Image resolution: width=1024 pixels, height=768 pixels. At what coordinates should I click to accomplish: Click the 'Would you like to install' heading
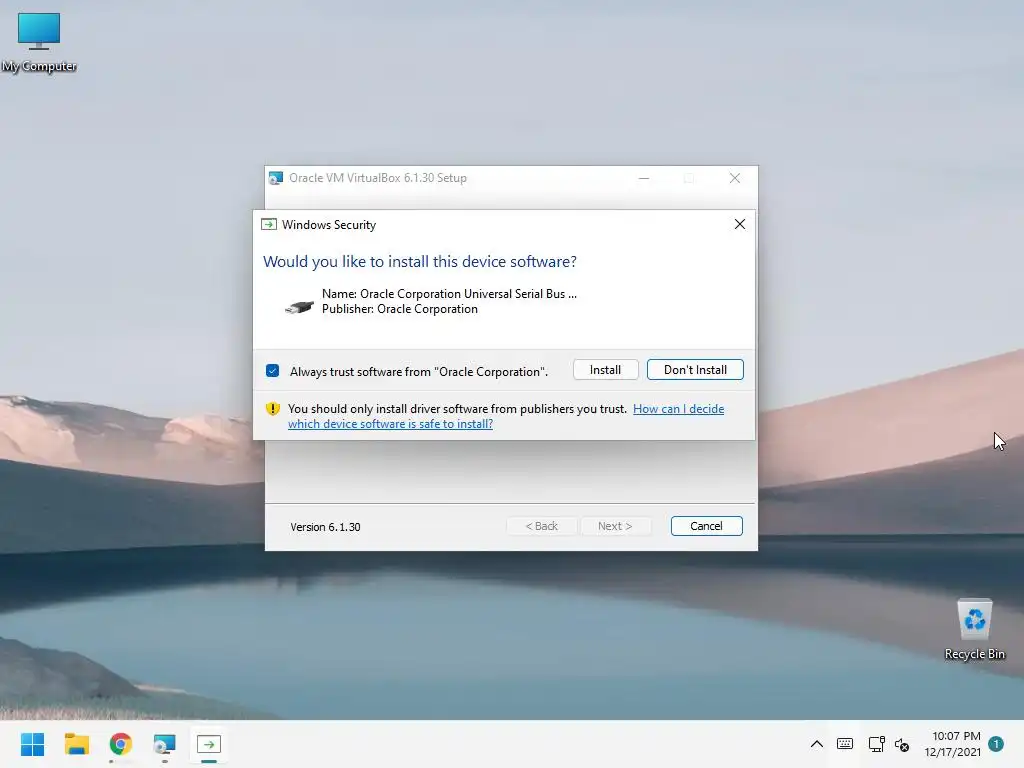[420, 261]
